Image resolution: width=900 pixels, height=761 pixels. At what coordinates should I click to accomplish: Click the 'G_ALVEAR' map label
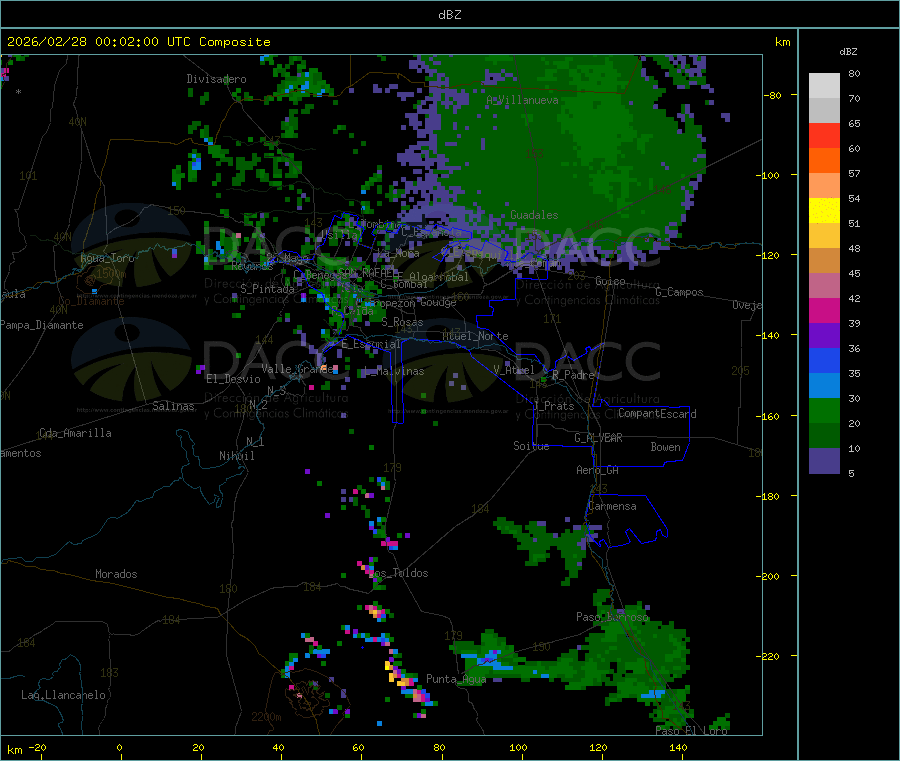(598, 438)
